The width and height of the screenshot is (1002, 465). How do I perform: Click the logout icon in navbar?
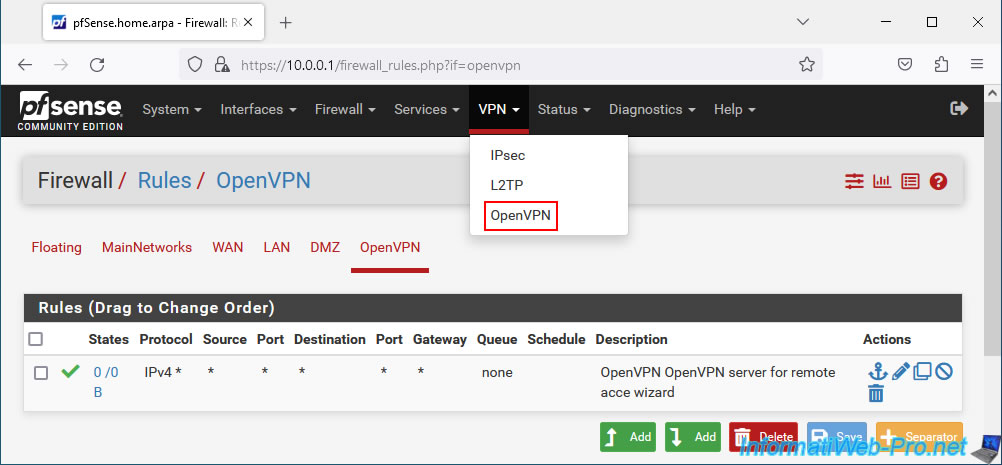959,108
